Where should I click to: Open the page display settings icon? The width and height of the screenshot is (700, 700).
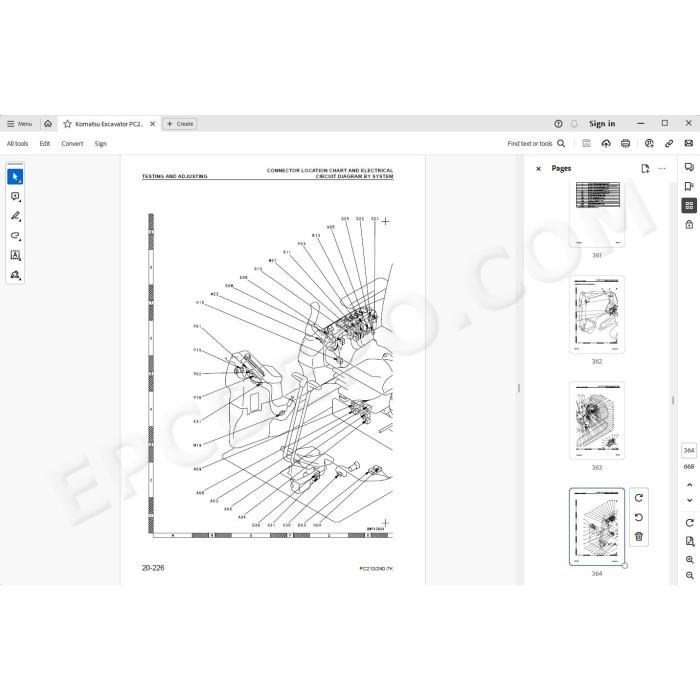click(x=689, y=541)
